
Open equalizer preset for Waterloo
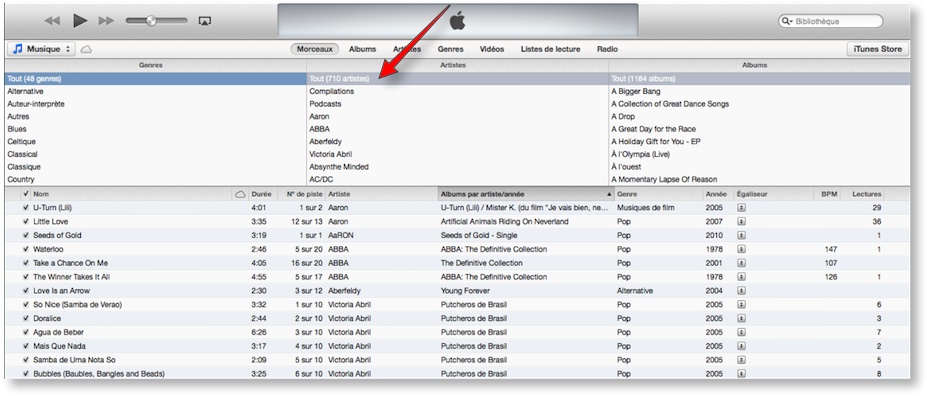tap(741, 249)
